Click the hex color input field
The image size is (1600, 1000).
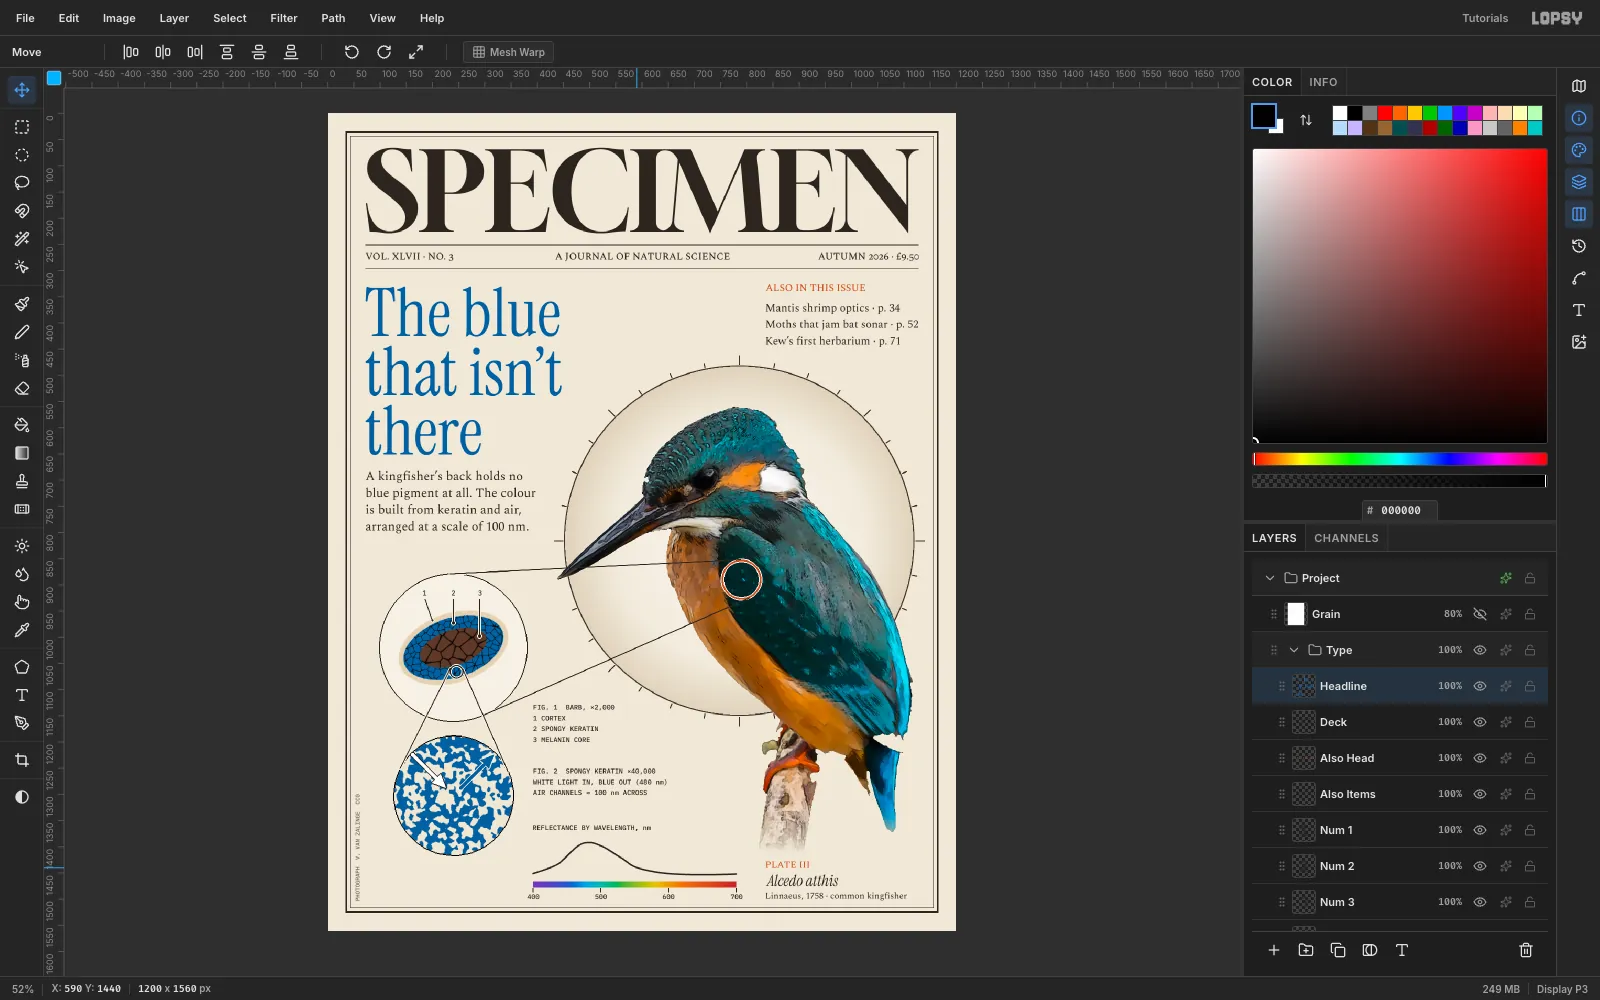click(1400, 510)
